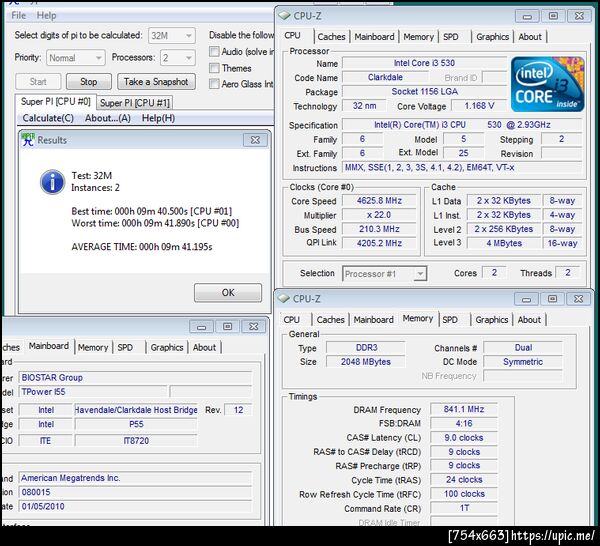Image resolution: width=600 pixels, height=546 pixels.
Task: Click the Bus Speed 210.3 MHz value
Action: [x=379, y=229]
